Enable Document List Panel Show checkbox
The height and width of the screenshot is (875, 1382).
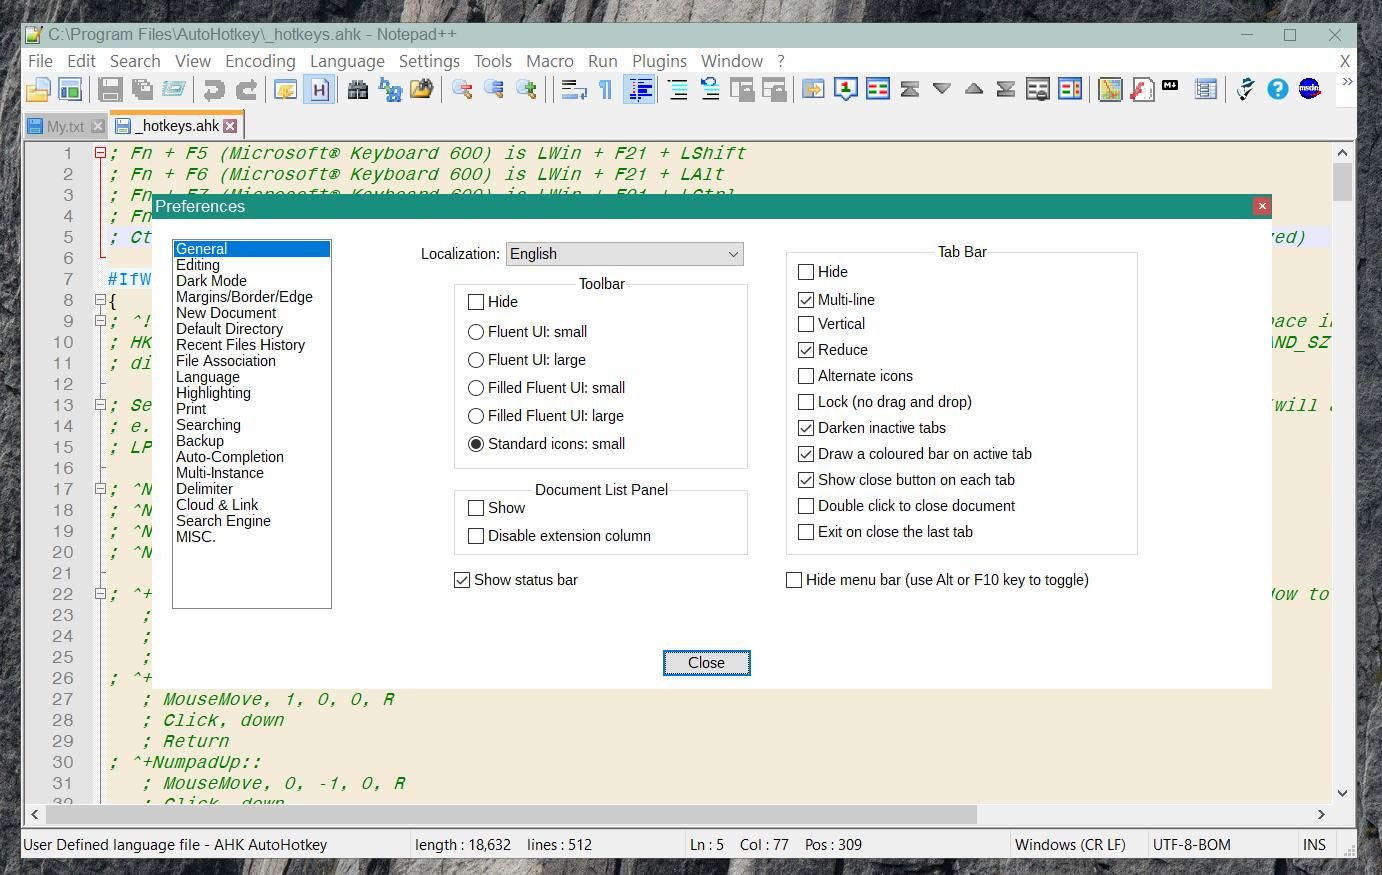click(x=476, y=508)
